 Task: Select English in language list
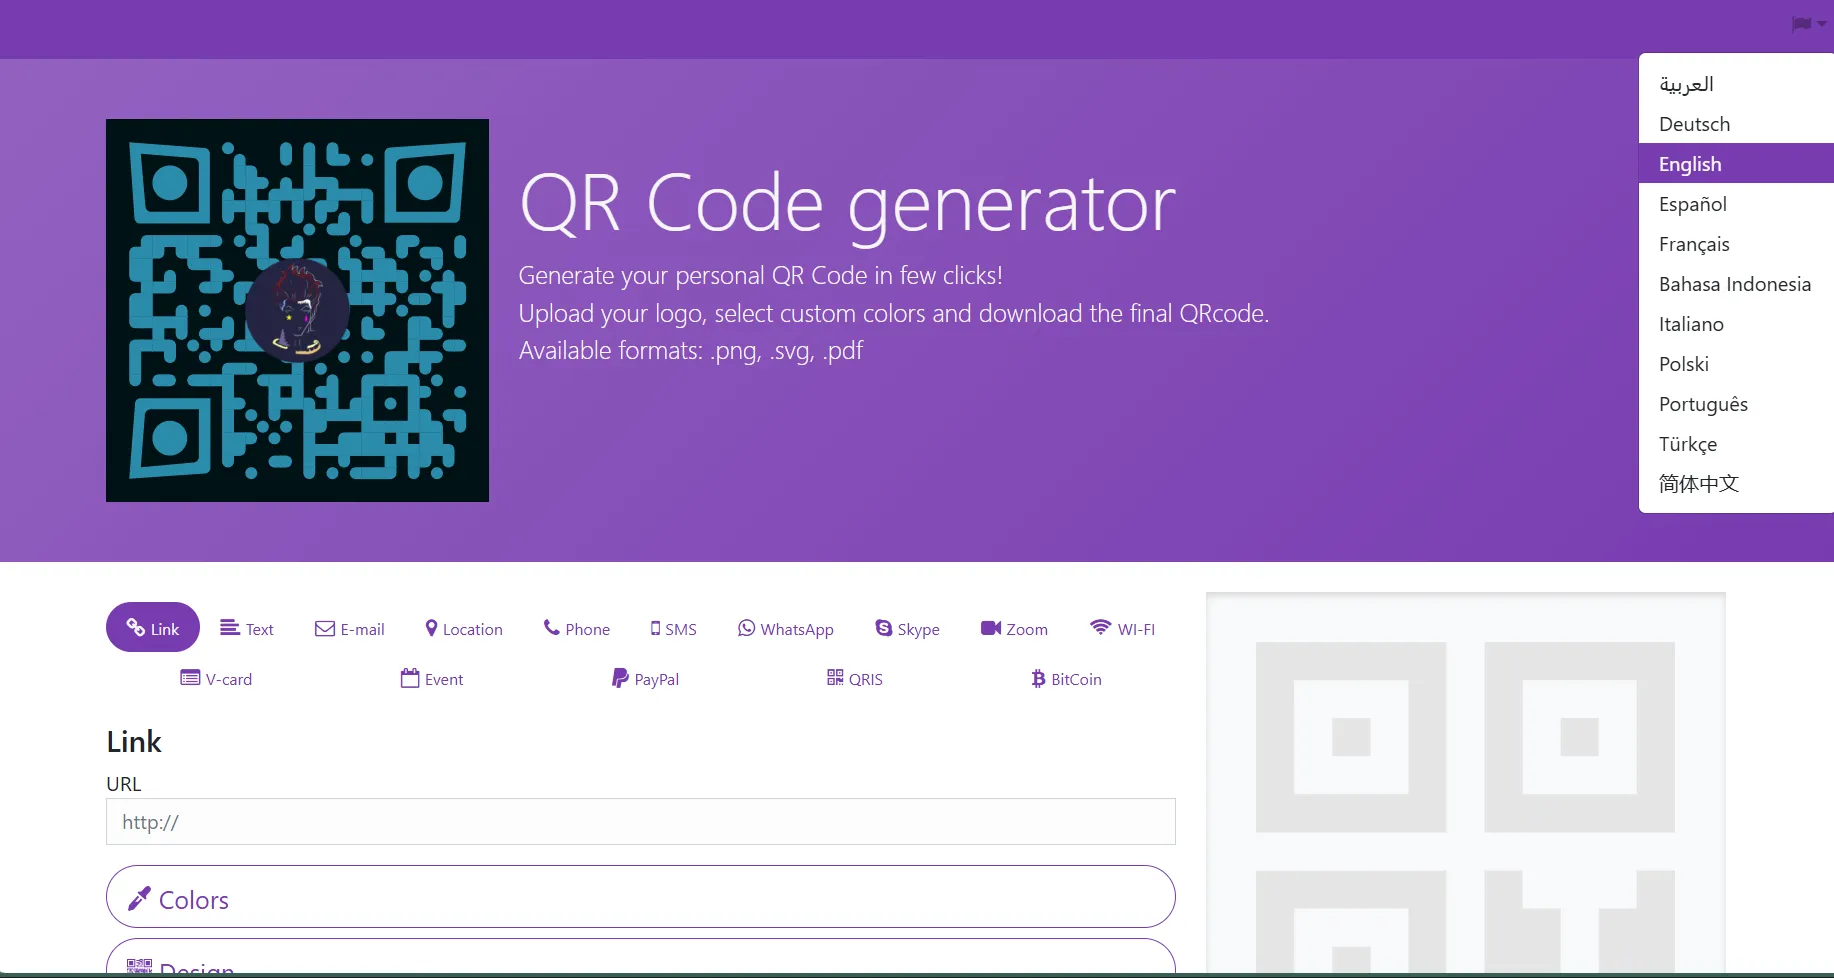[1736, 164]
